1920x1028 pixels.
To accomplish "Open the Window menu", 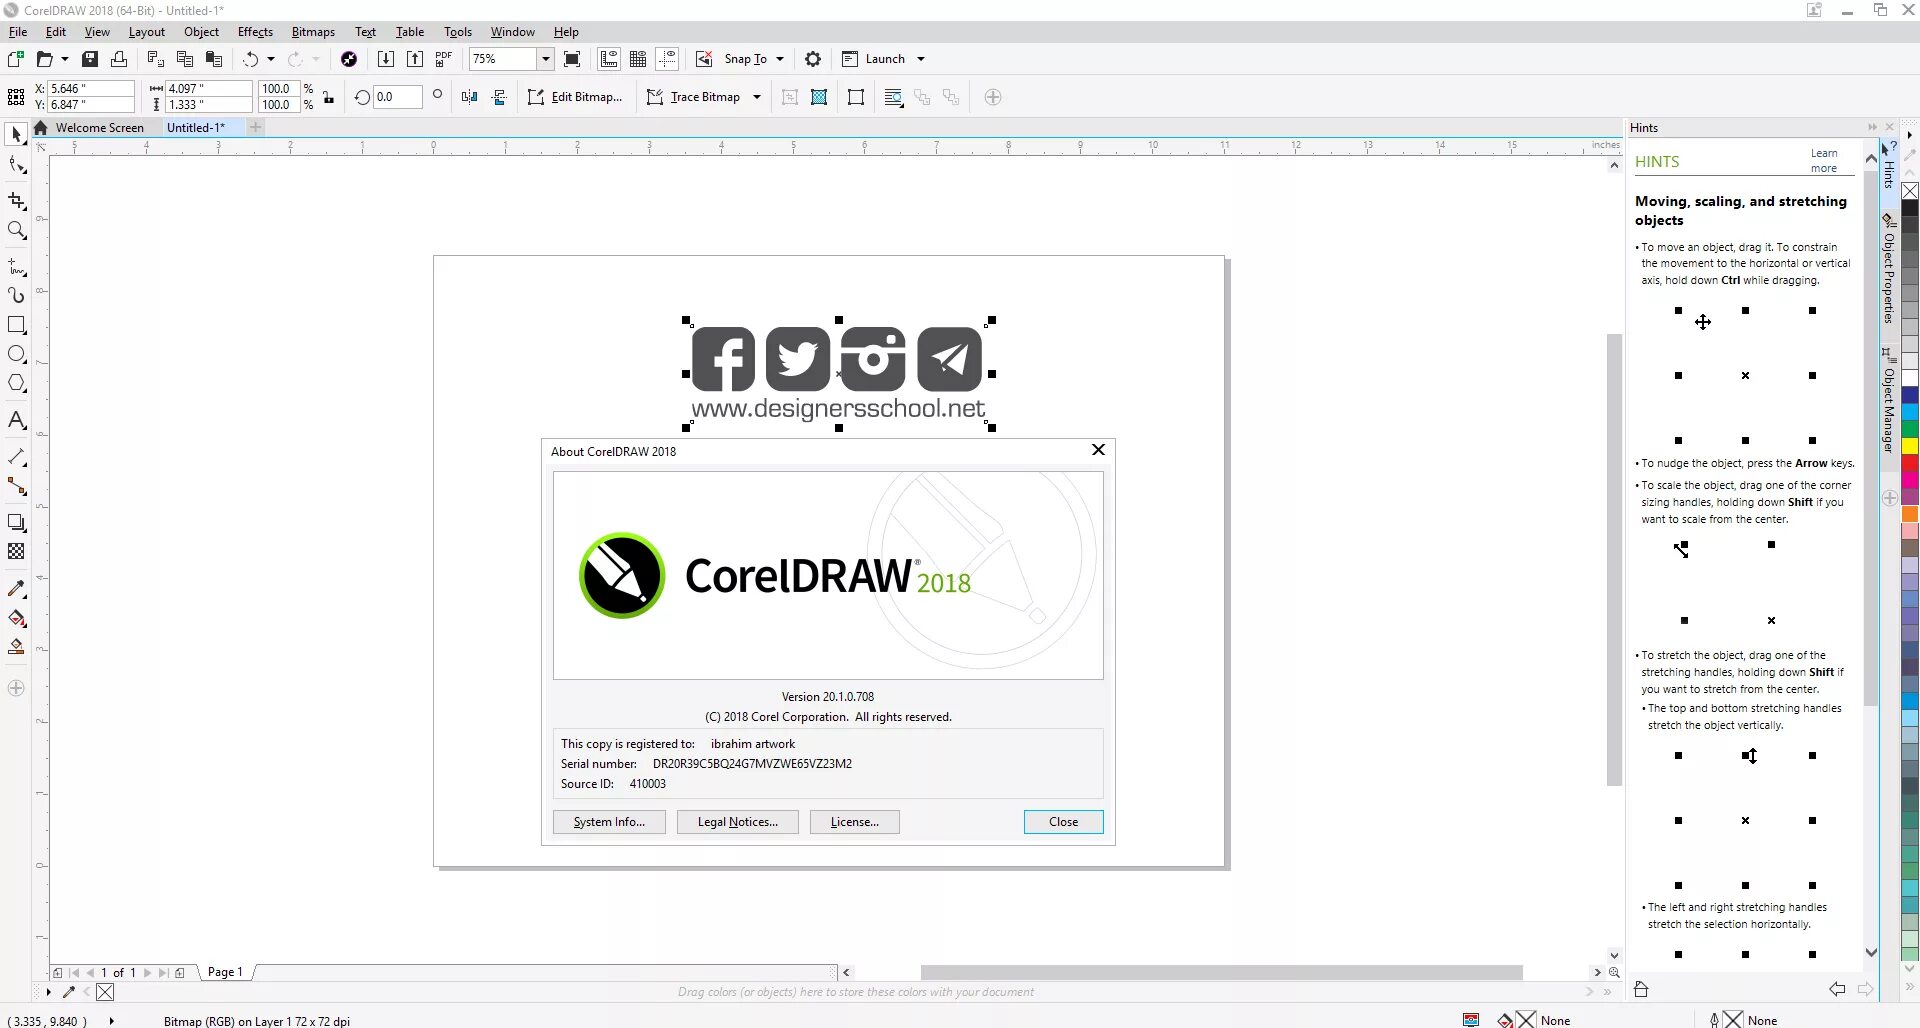I will click(x=512, y=32).
